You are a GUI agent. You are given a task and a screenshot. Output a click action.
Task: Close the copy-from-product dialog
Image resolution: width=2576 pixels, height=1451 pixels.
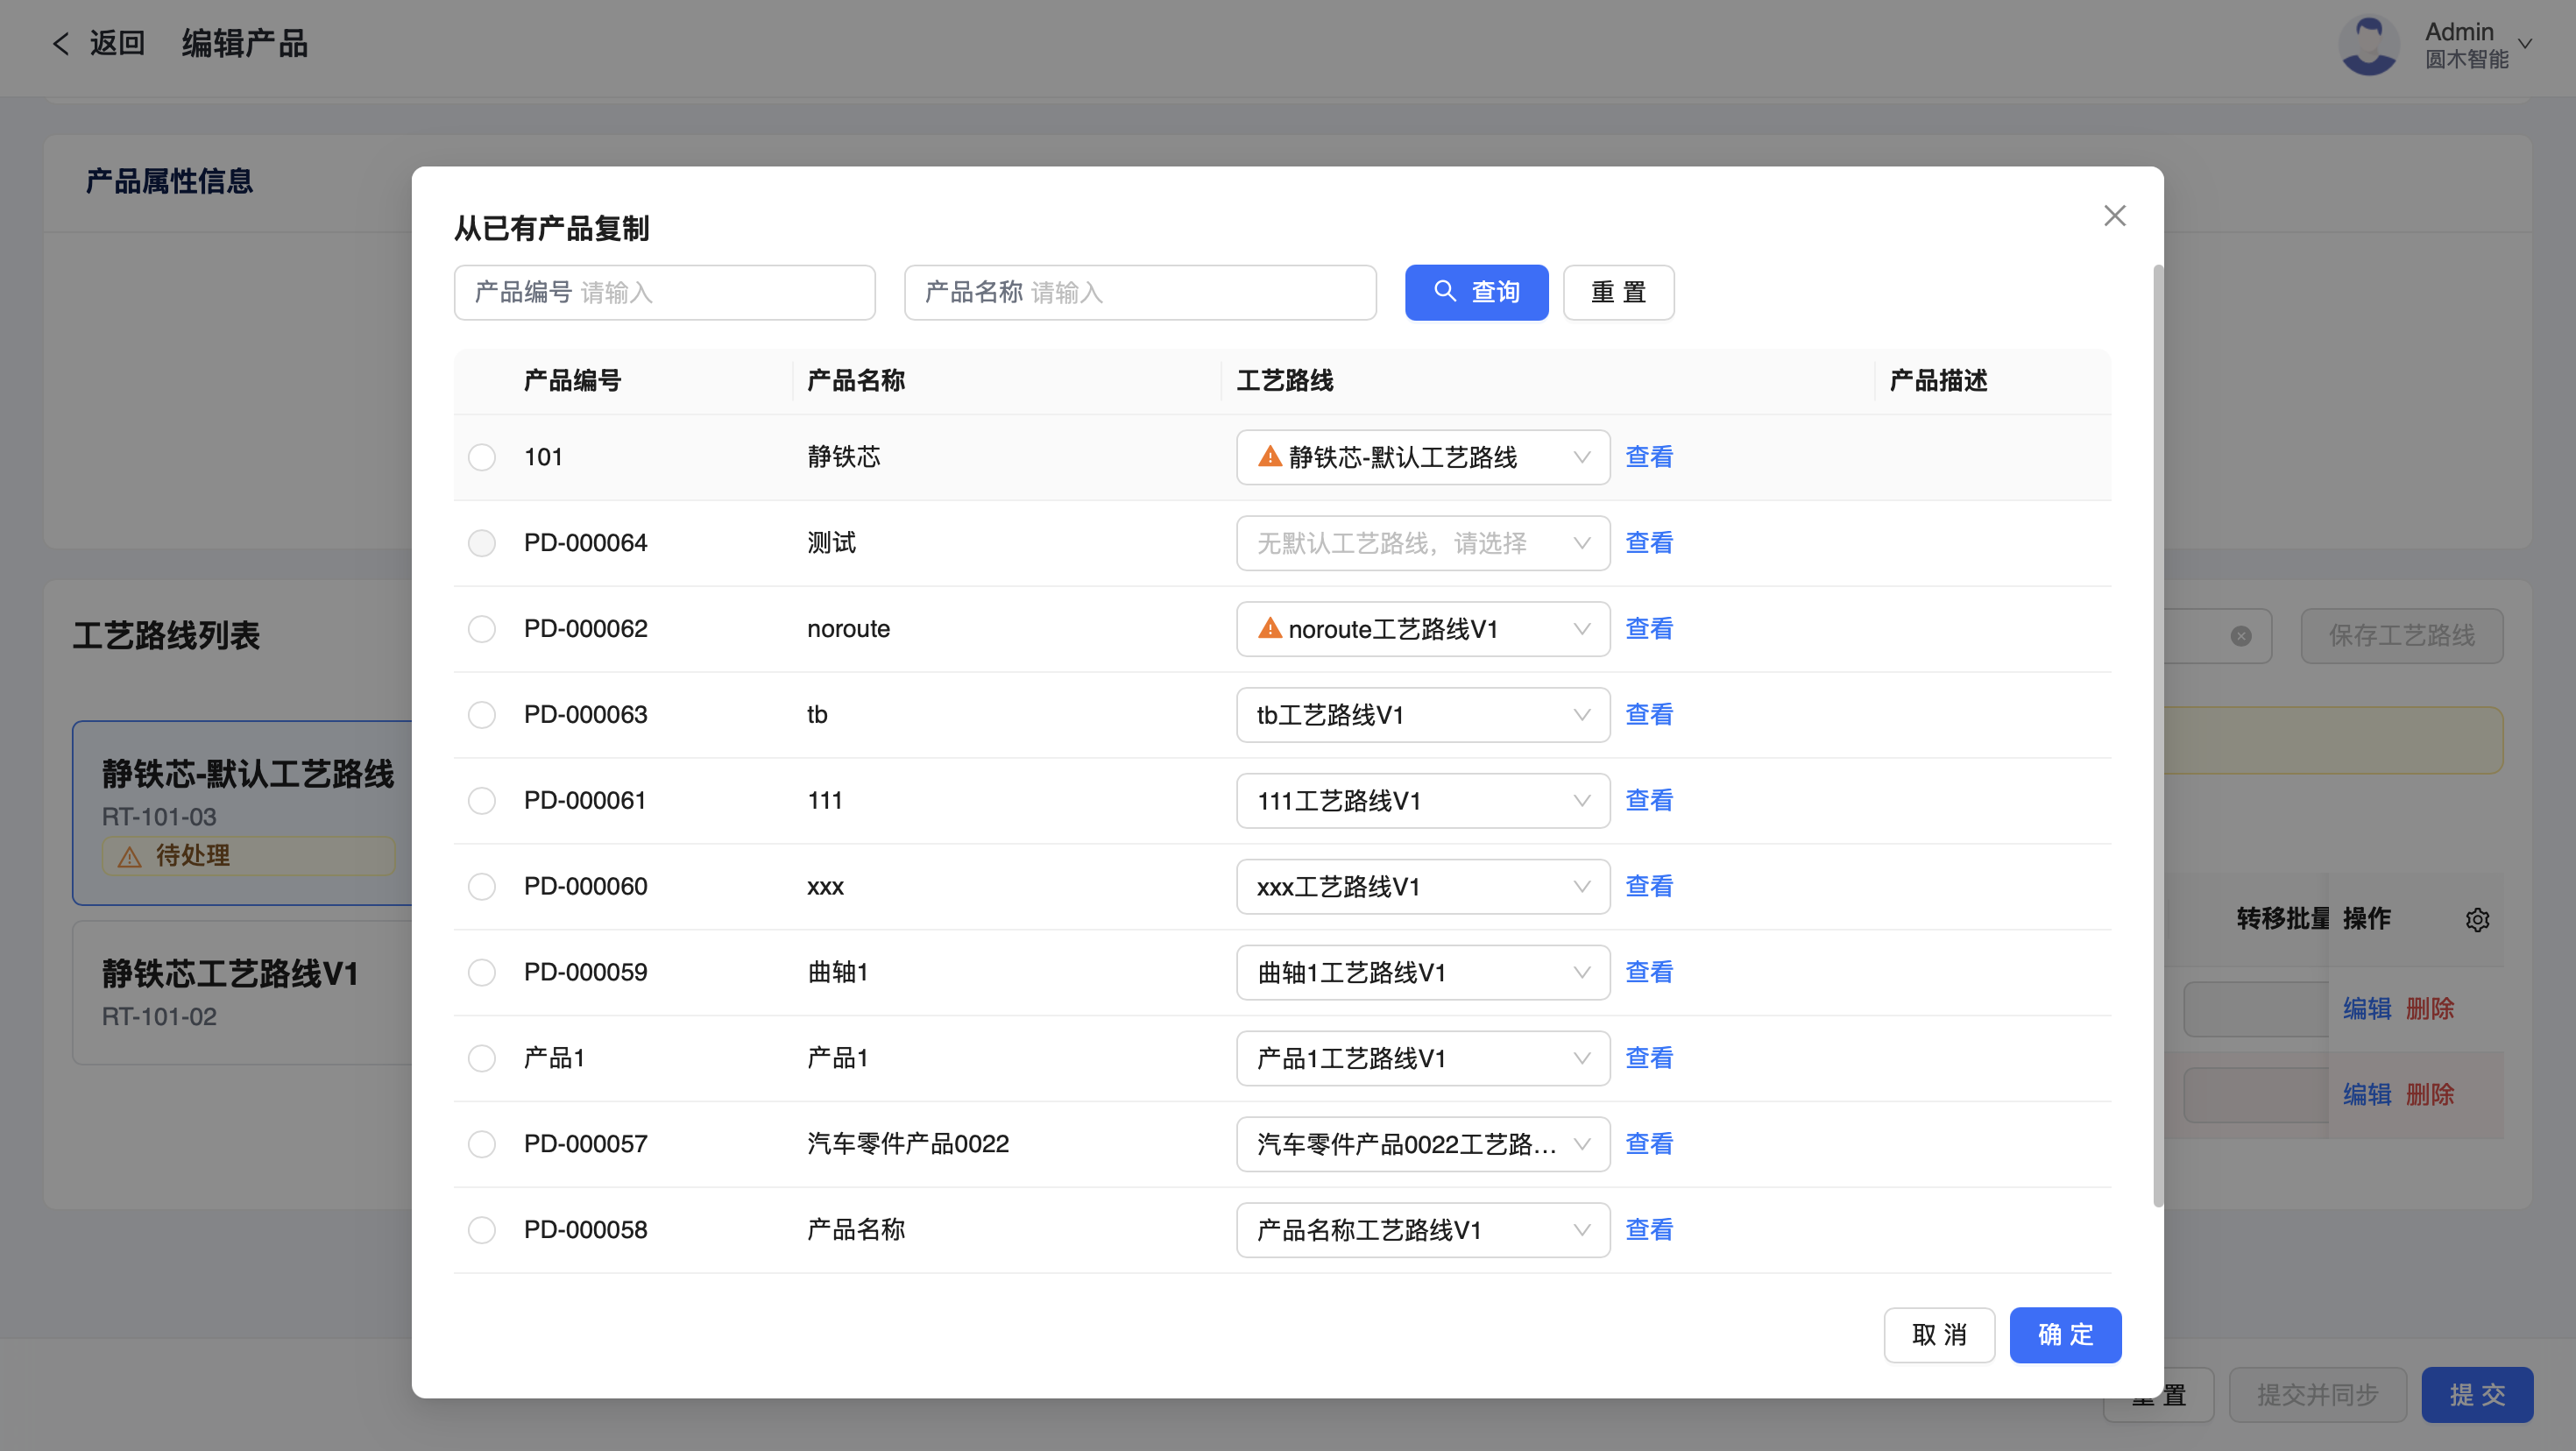click(2114, 216)
